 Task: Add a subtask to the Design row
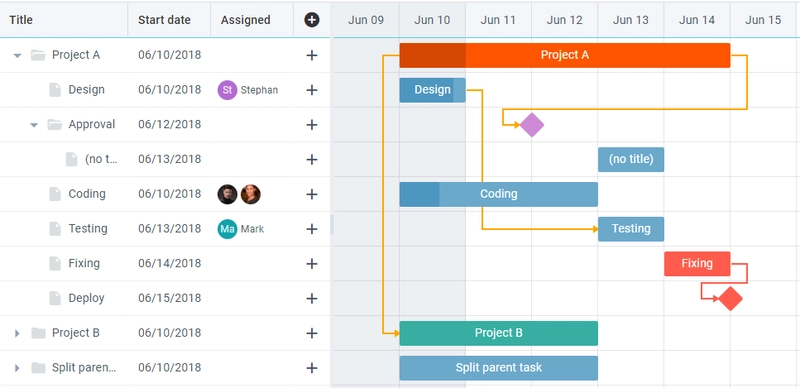coord(312,90)
